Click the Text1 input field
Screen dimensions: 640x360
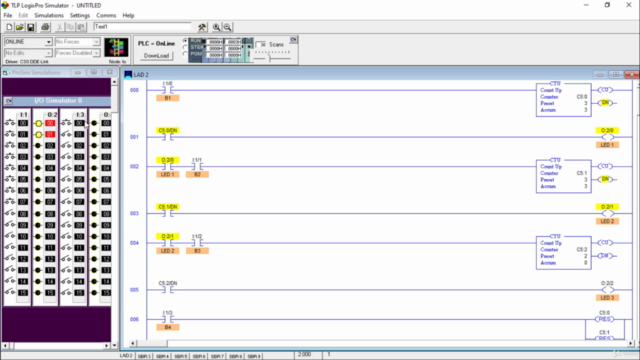coord(142,27)
